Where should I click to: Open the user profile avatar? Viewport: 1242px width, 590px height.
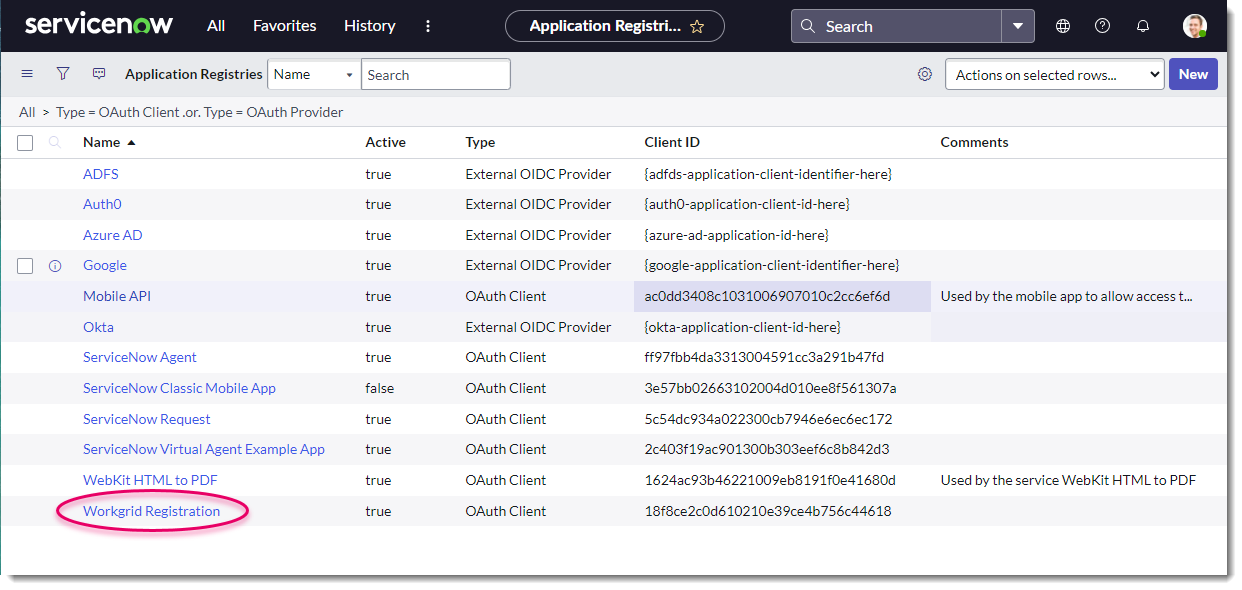(1194, 26)
